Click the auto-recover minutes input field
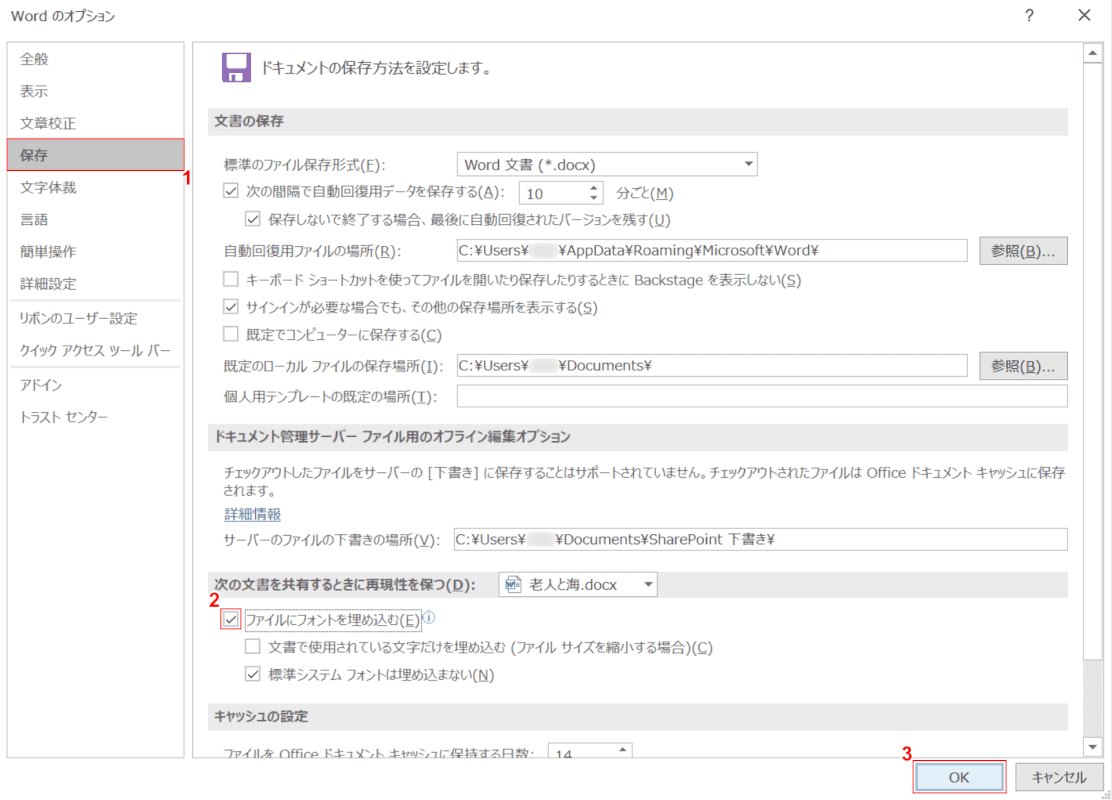This screenshot has width=1112, height=800. pyautogui.click(x=553, y=193)
